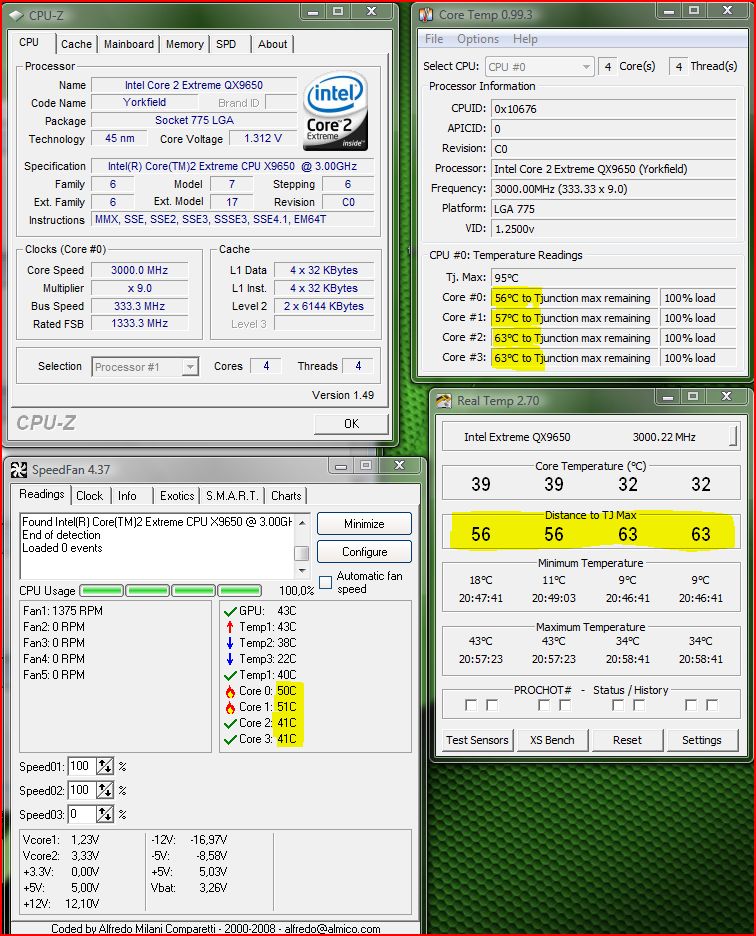The height and width of the screenshot is (936, 756).
Task: Open the Options menu in Core Temp
Action: point(478,39)
